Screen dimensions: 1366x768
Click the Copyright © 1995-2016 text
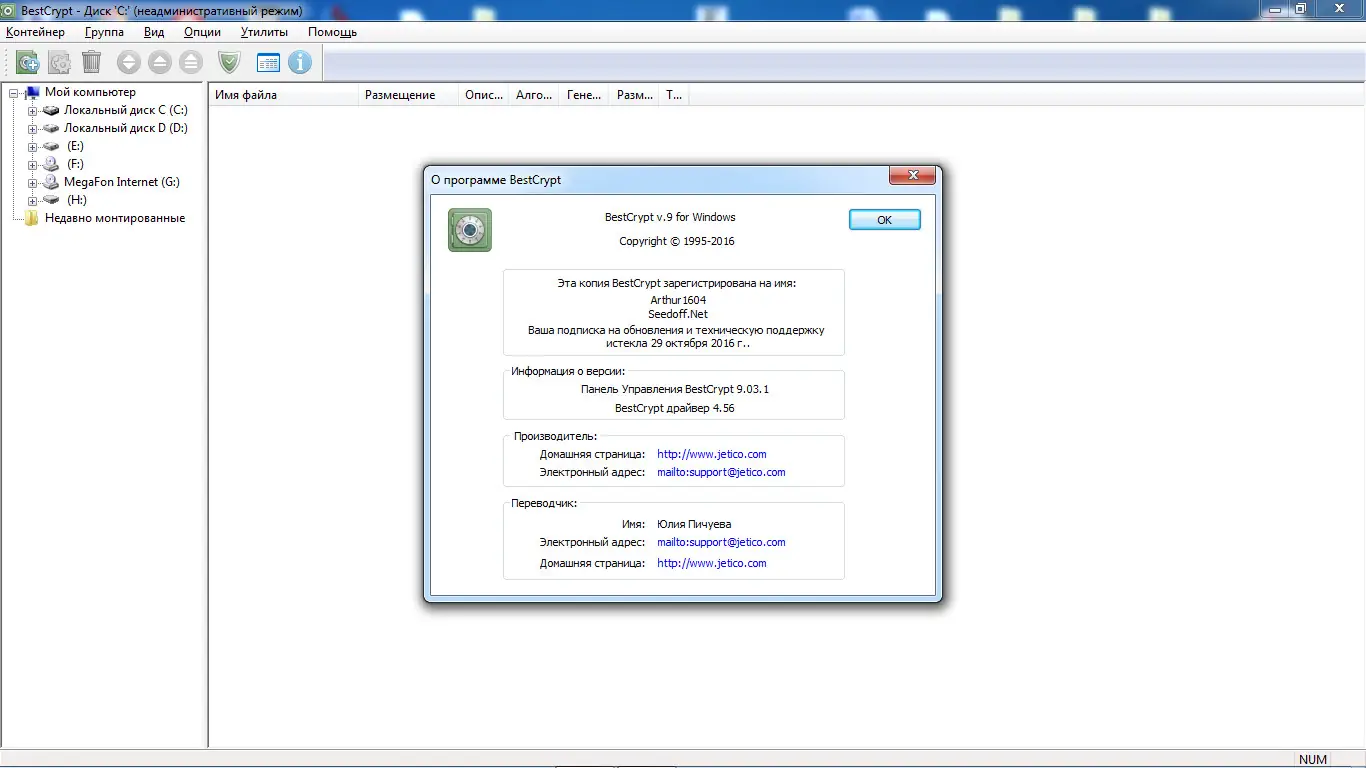coord(677,241)
